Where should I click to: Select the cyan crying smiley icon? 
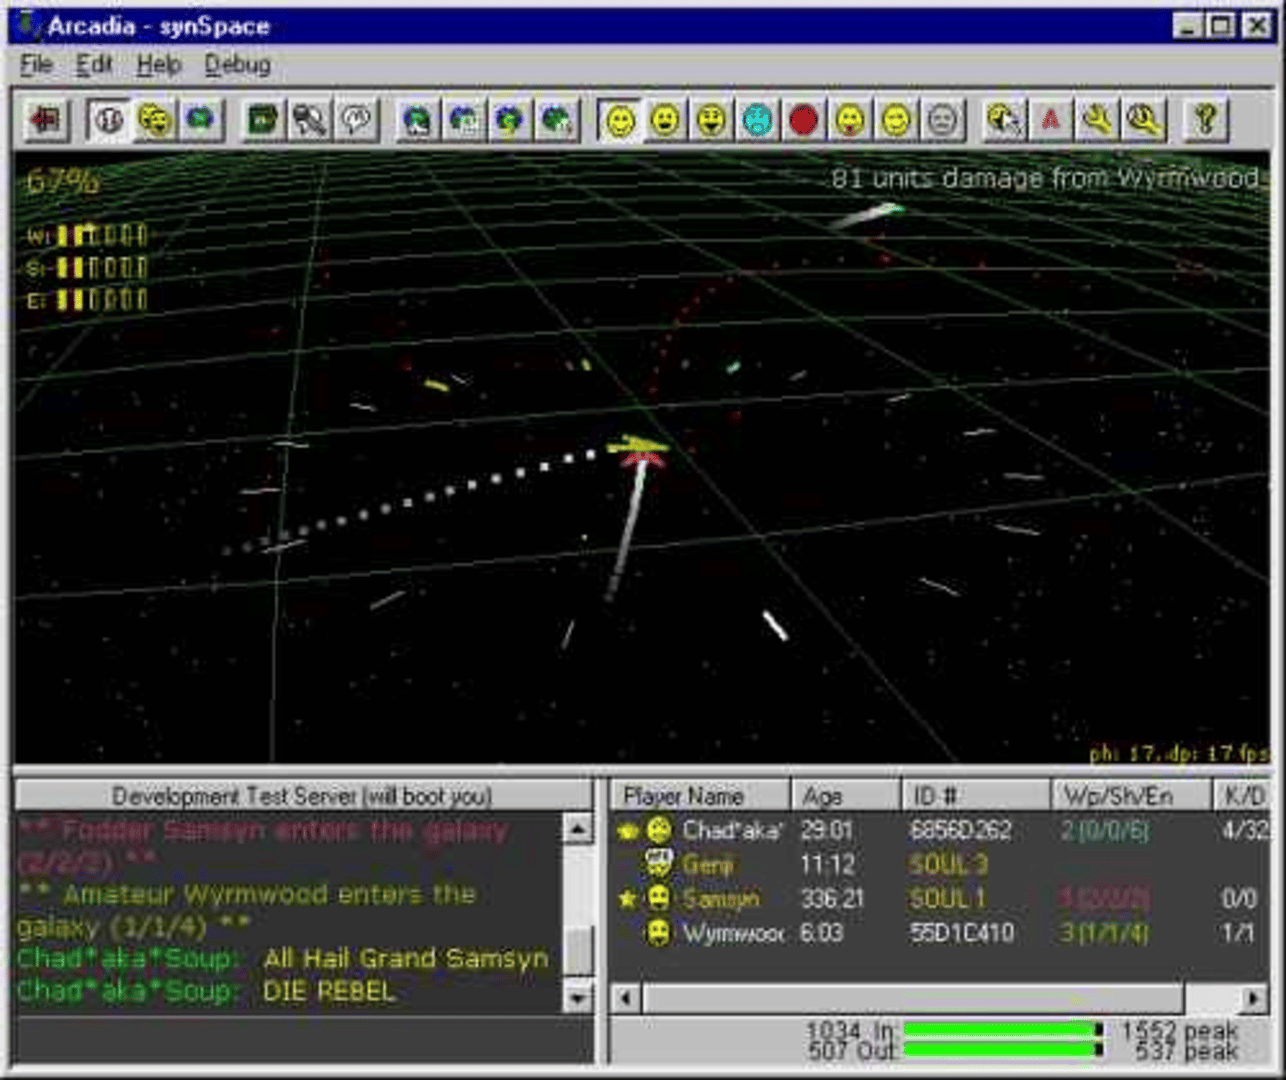757,121
